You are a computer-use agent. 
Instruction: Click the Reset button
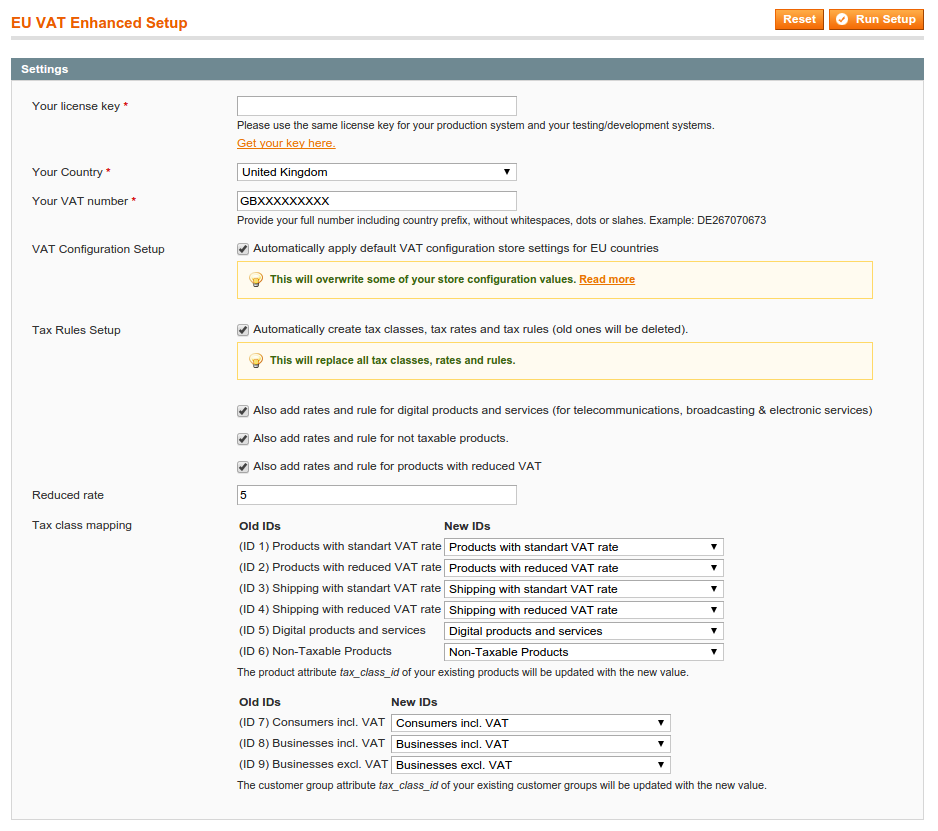[799, 19]
